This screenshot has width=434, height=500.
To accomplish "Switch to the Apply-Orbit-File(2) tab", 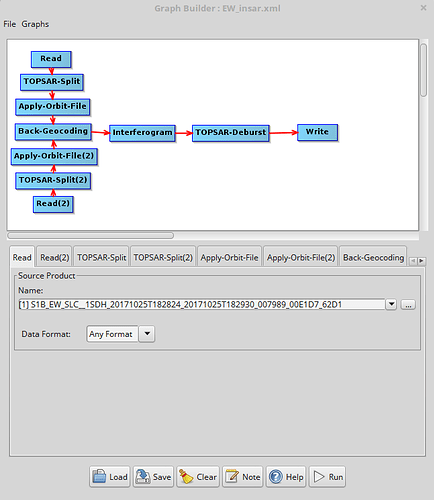I will pos(301,257).
